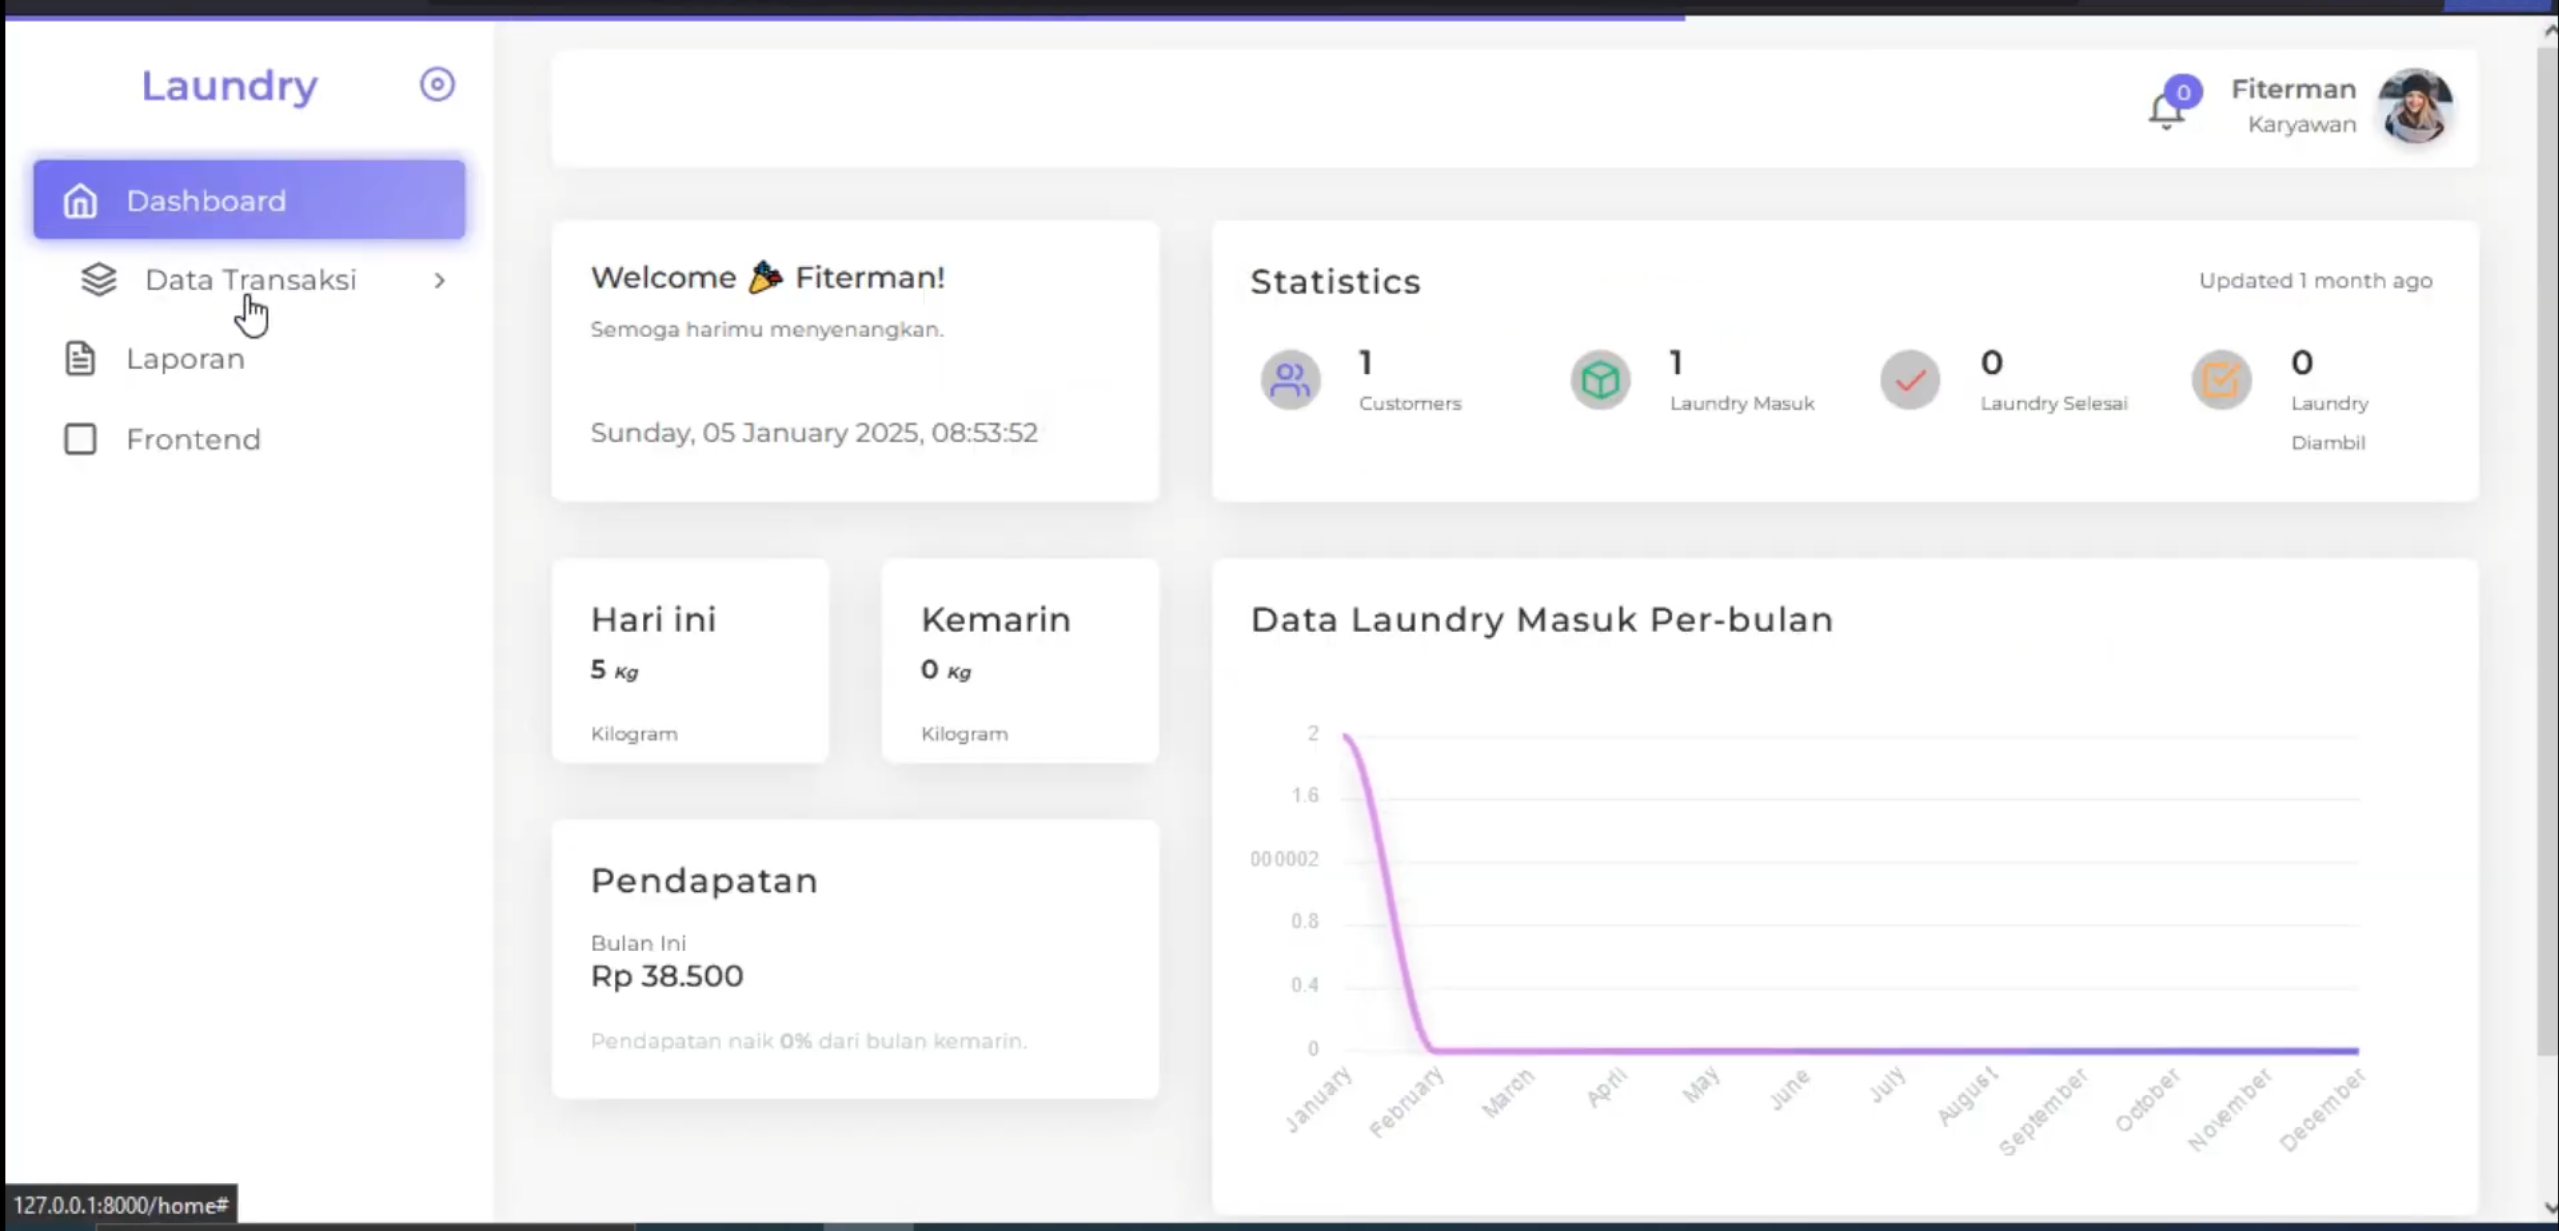Click the 'Bulan Ini' label
2559x1231 pixels.
click(x=638, y=943)
